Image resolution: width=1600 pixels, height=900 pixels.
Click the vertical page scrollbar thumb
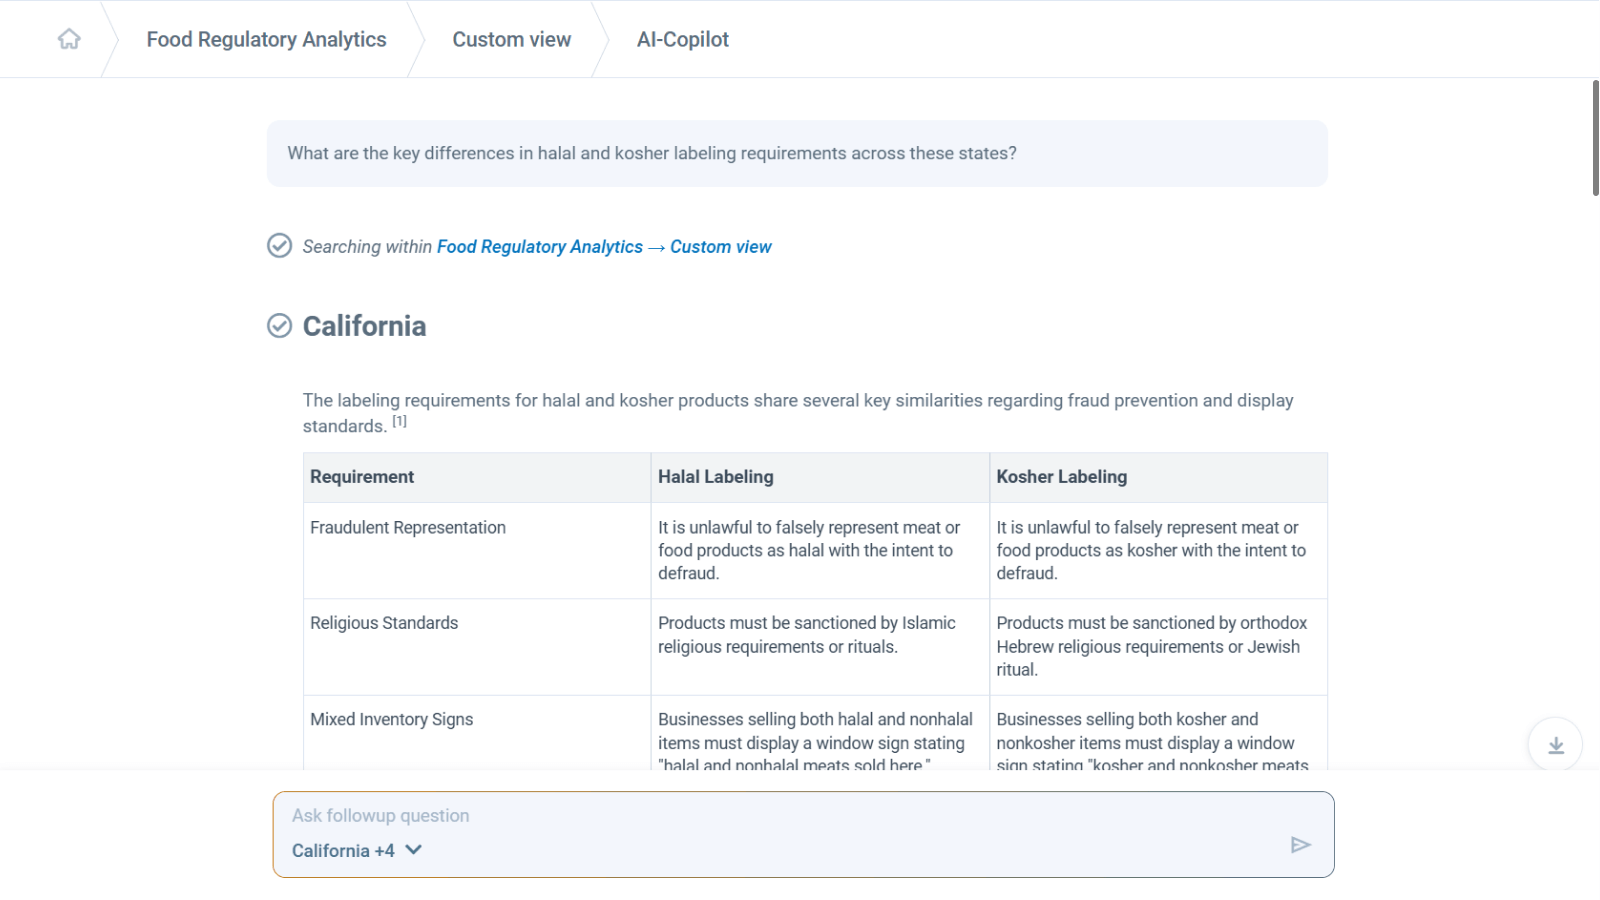point(1595,138)
